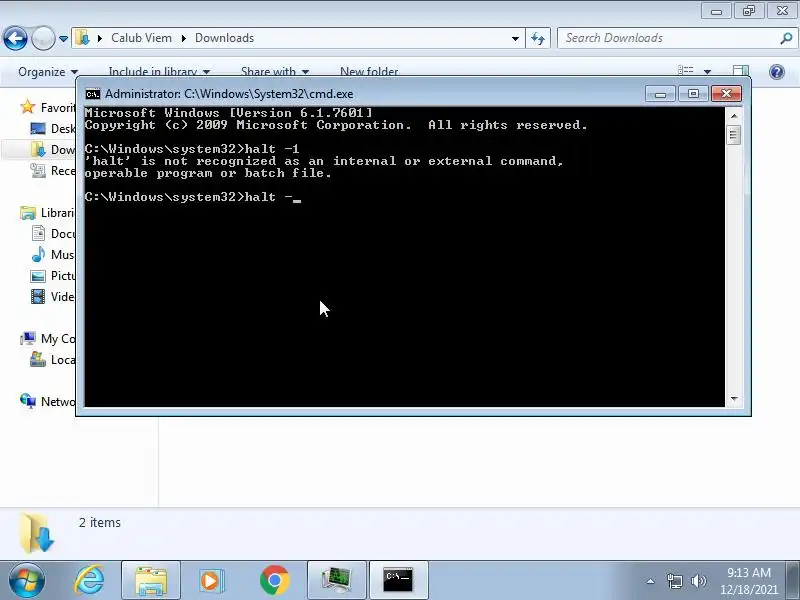Screen dimensions: 800x600
Task: Click the magnifier search icon
Action: [x=786, y=38]
